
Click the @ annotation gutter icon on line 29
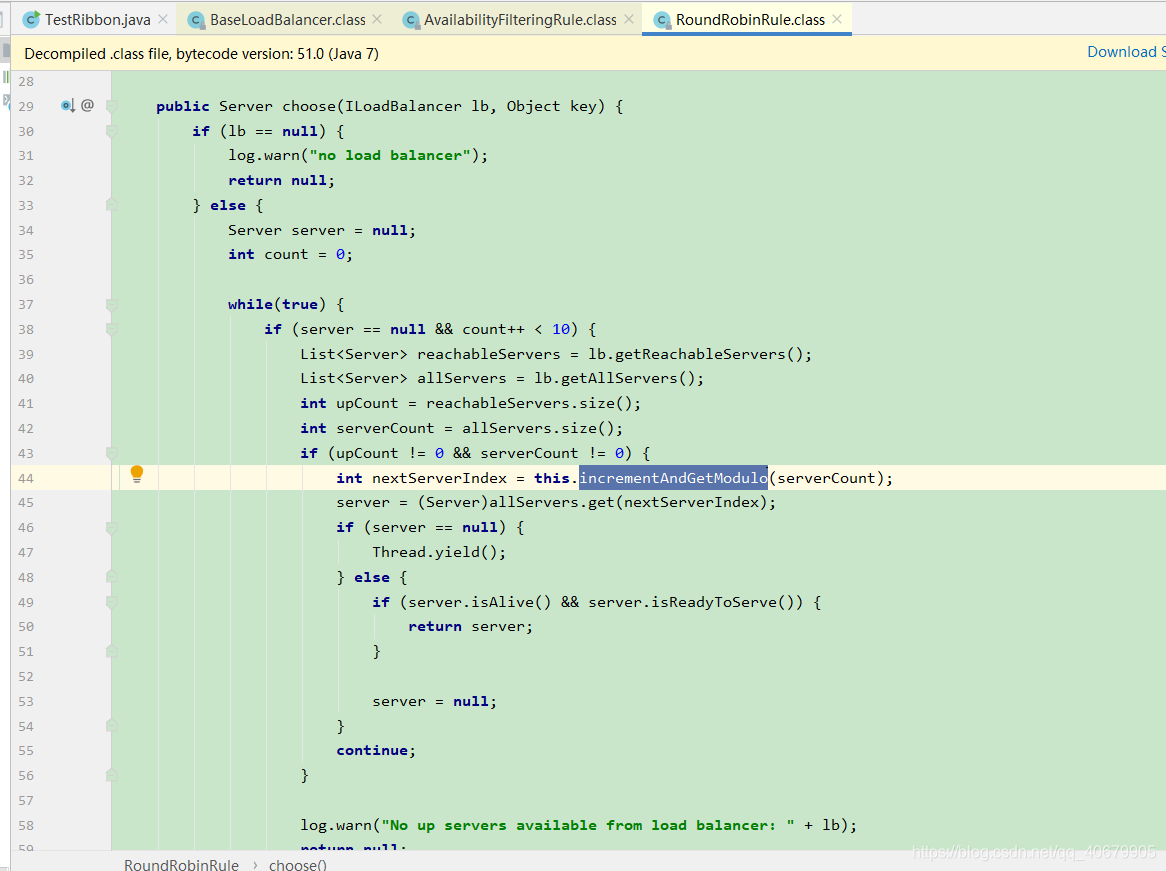click(87, 106)
